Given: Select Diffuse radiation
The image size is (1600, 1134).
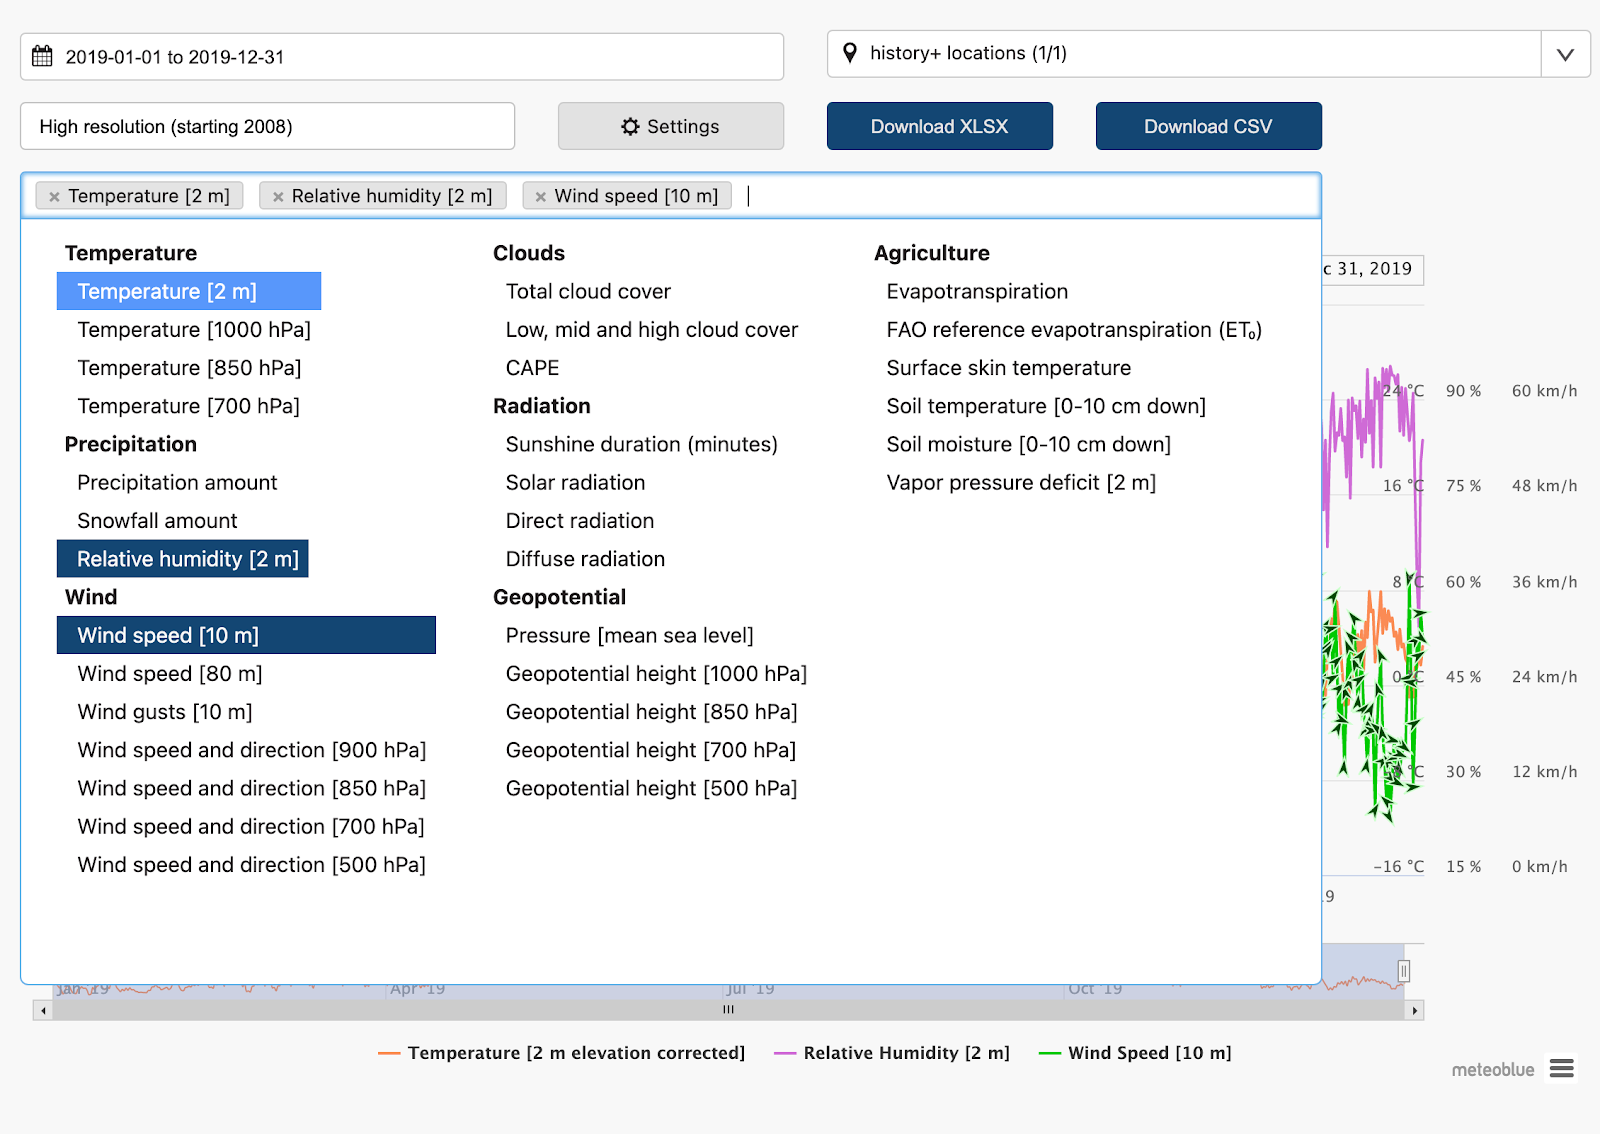Looking at the screenshot, I should click(x=585, y=559).
